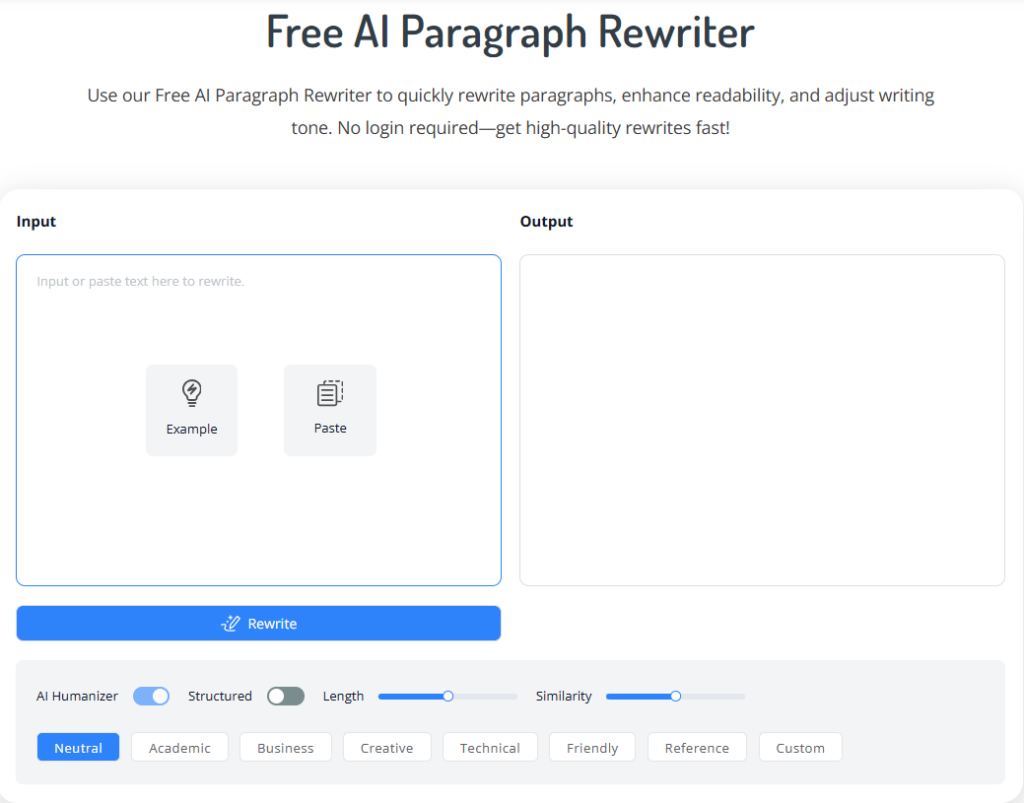
Task: Click the Rewrite button
Action: pos(258,623)
